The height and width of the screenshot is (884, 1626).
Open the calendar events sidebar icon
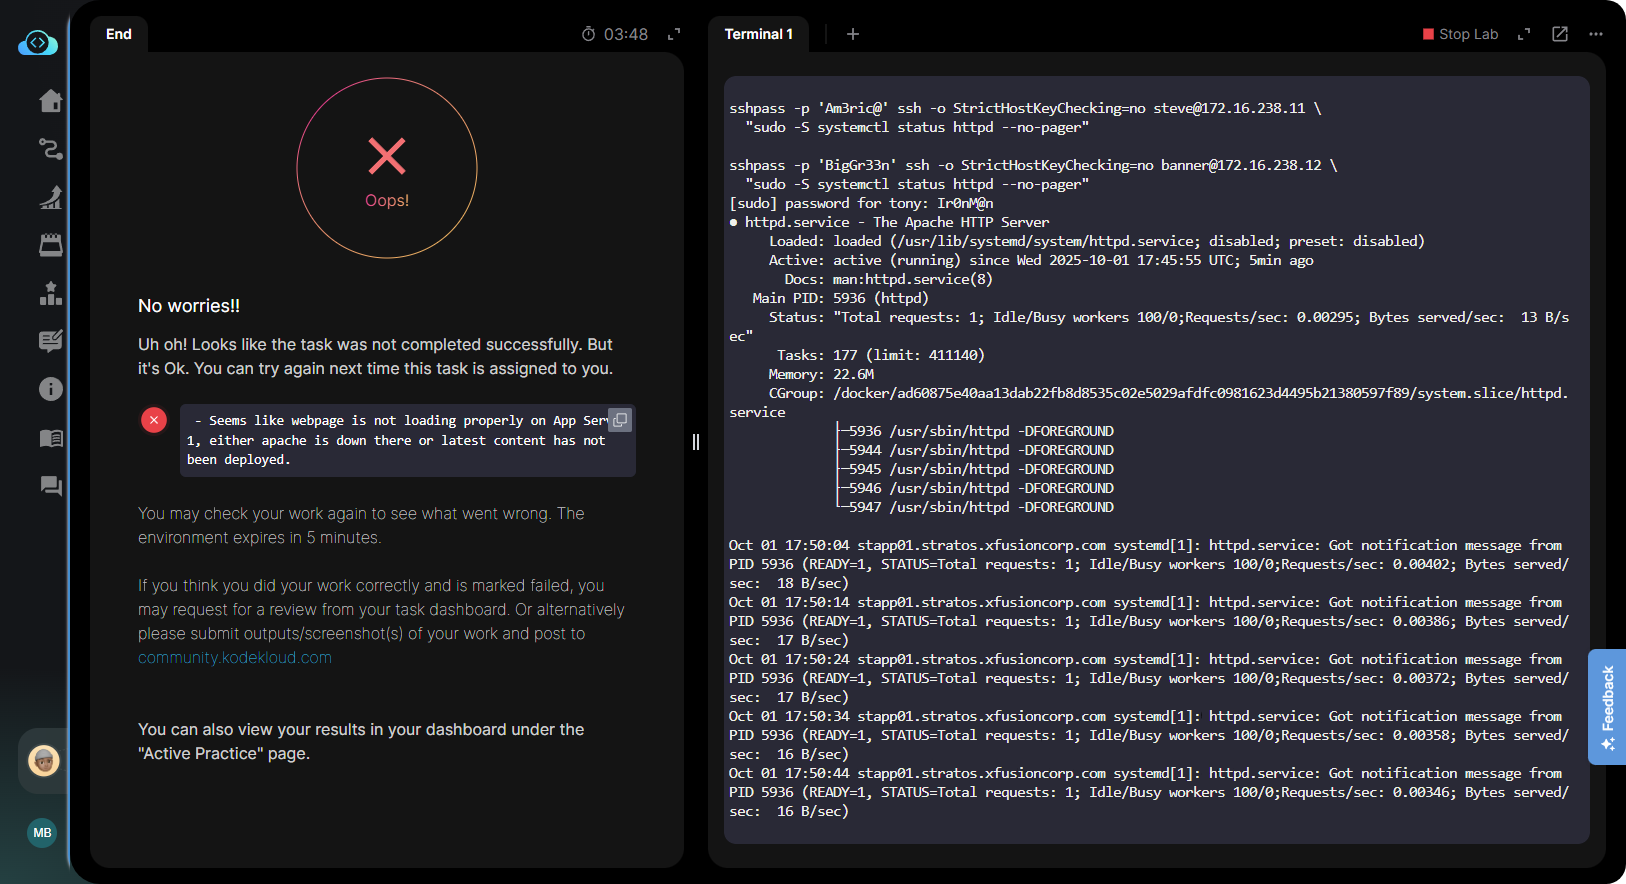(50, 245)
